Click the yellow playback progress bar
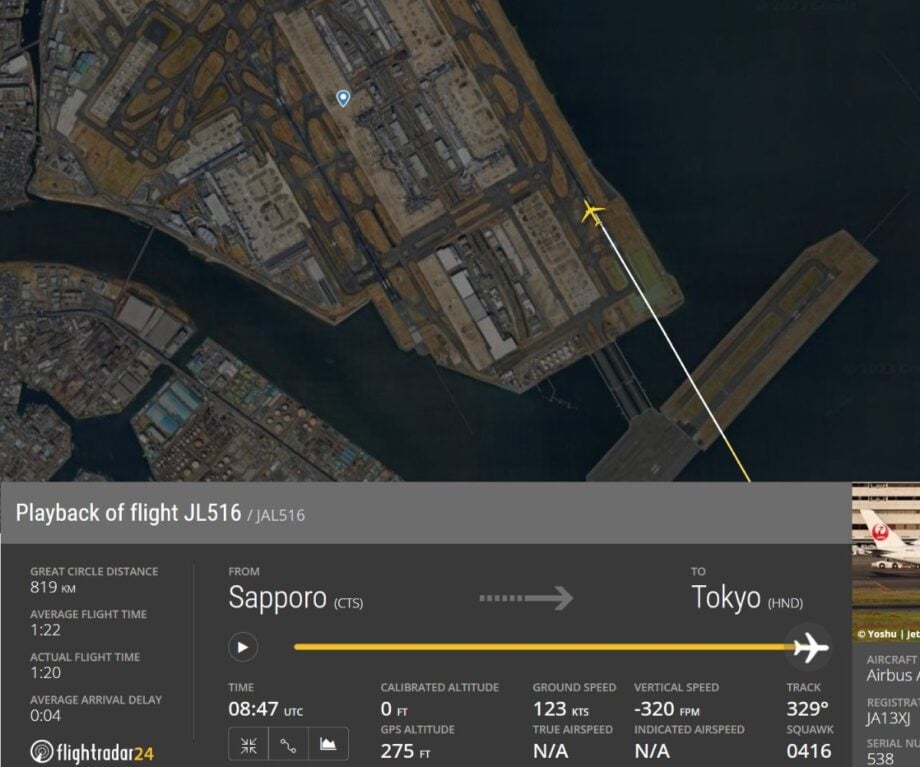The width and height of the screenshot is (920, 767). click(540, 647)
